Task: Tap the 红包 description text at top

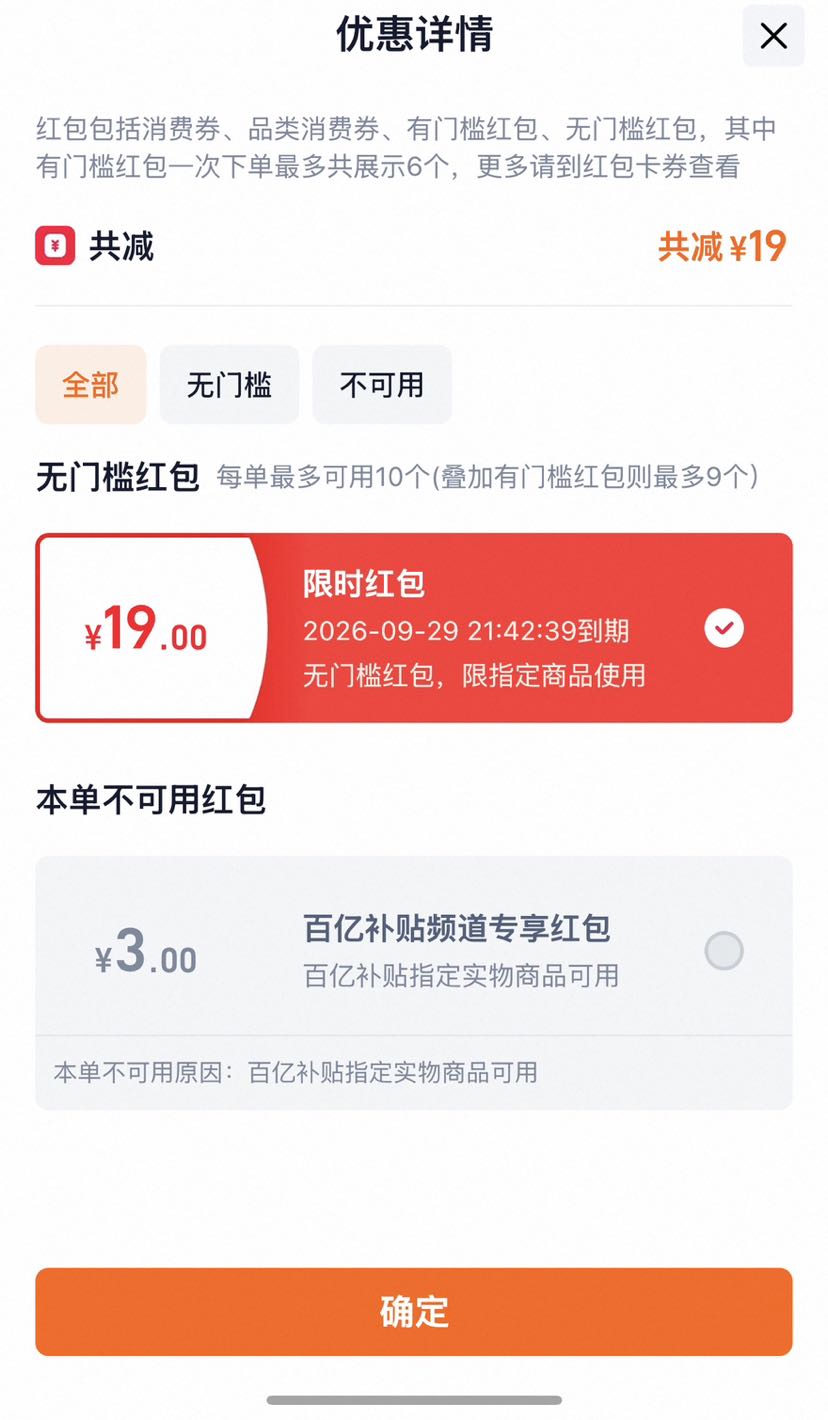Action: point(407,147)
